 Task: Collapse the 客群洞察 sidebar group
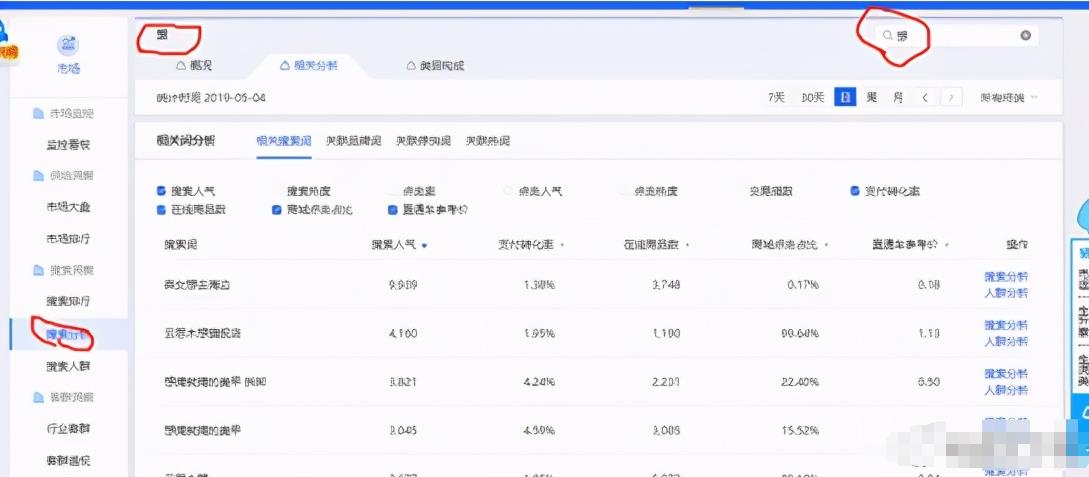pos(63,397)
